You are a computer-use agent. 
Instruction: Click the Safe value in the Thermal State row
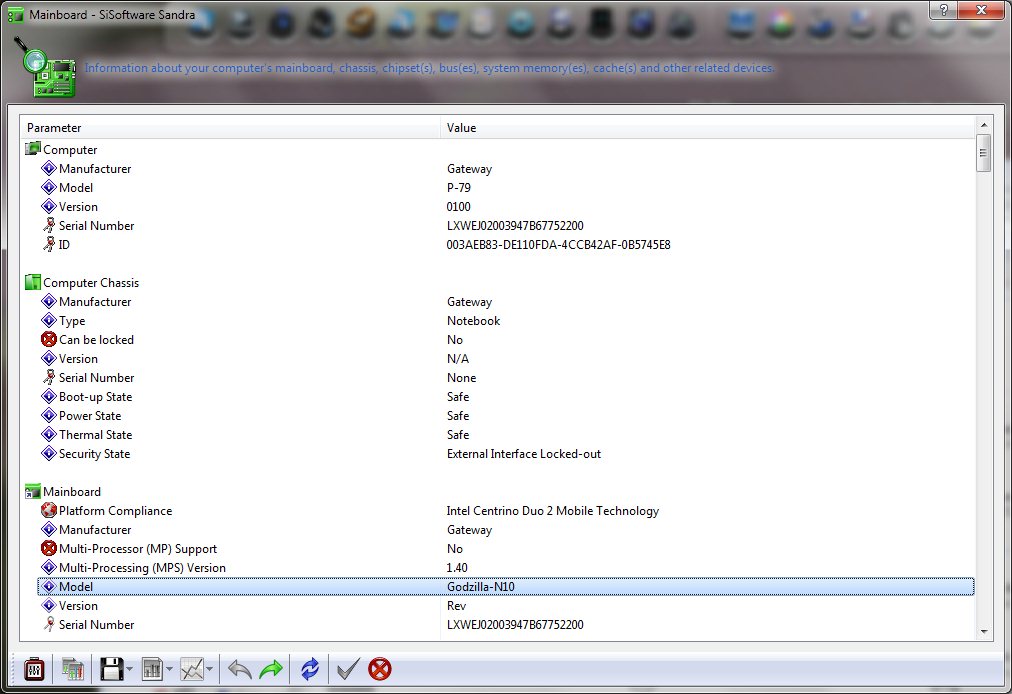tap(458, 434)
